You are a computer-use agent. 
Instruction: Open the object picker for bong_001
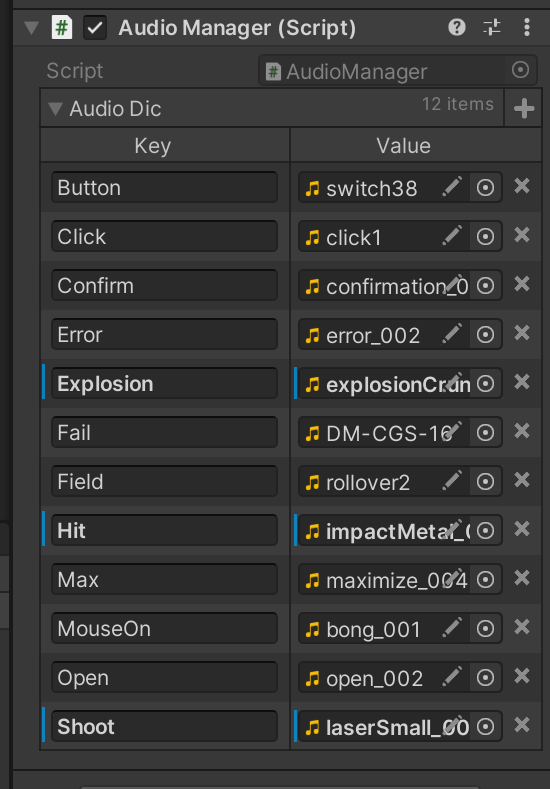486,629
